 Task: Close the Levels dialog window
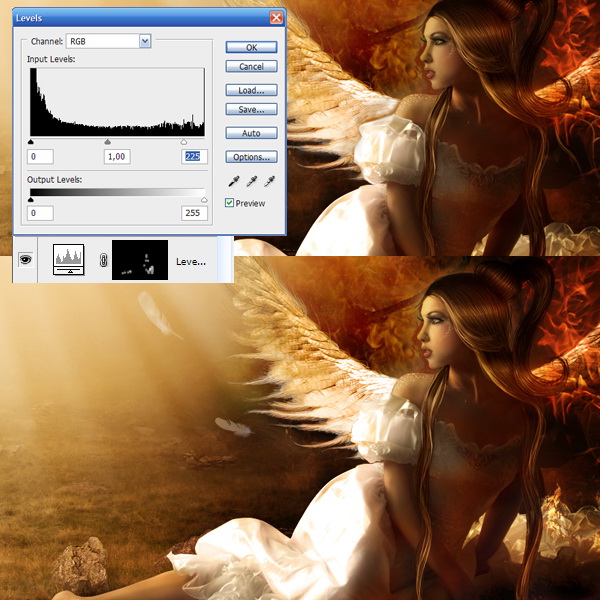(x=276, y=18)
